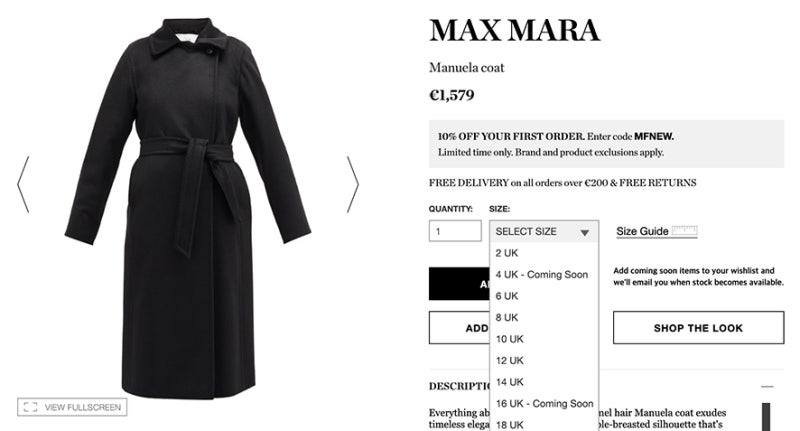Collapse the Description section with the minus icon

[767, 387]
